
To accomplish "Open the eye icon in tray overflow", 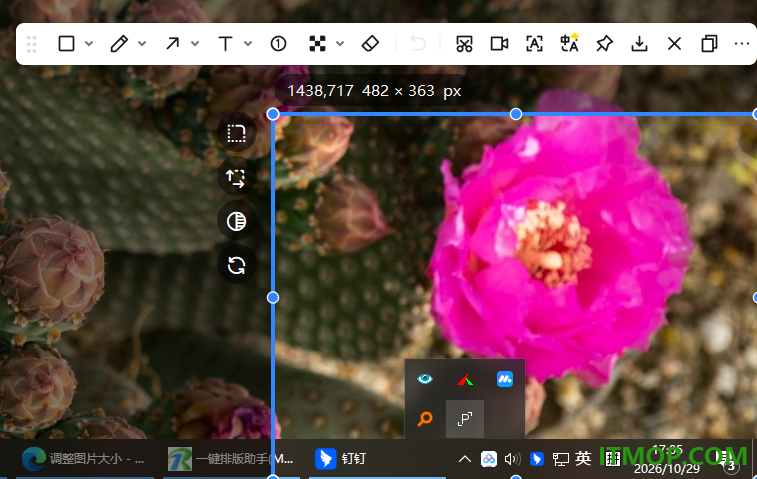I will (425, 379).
